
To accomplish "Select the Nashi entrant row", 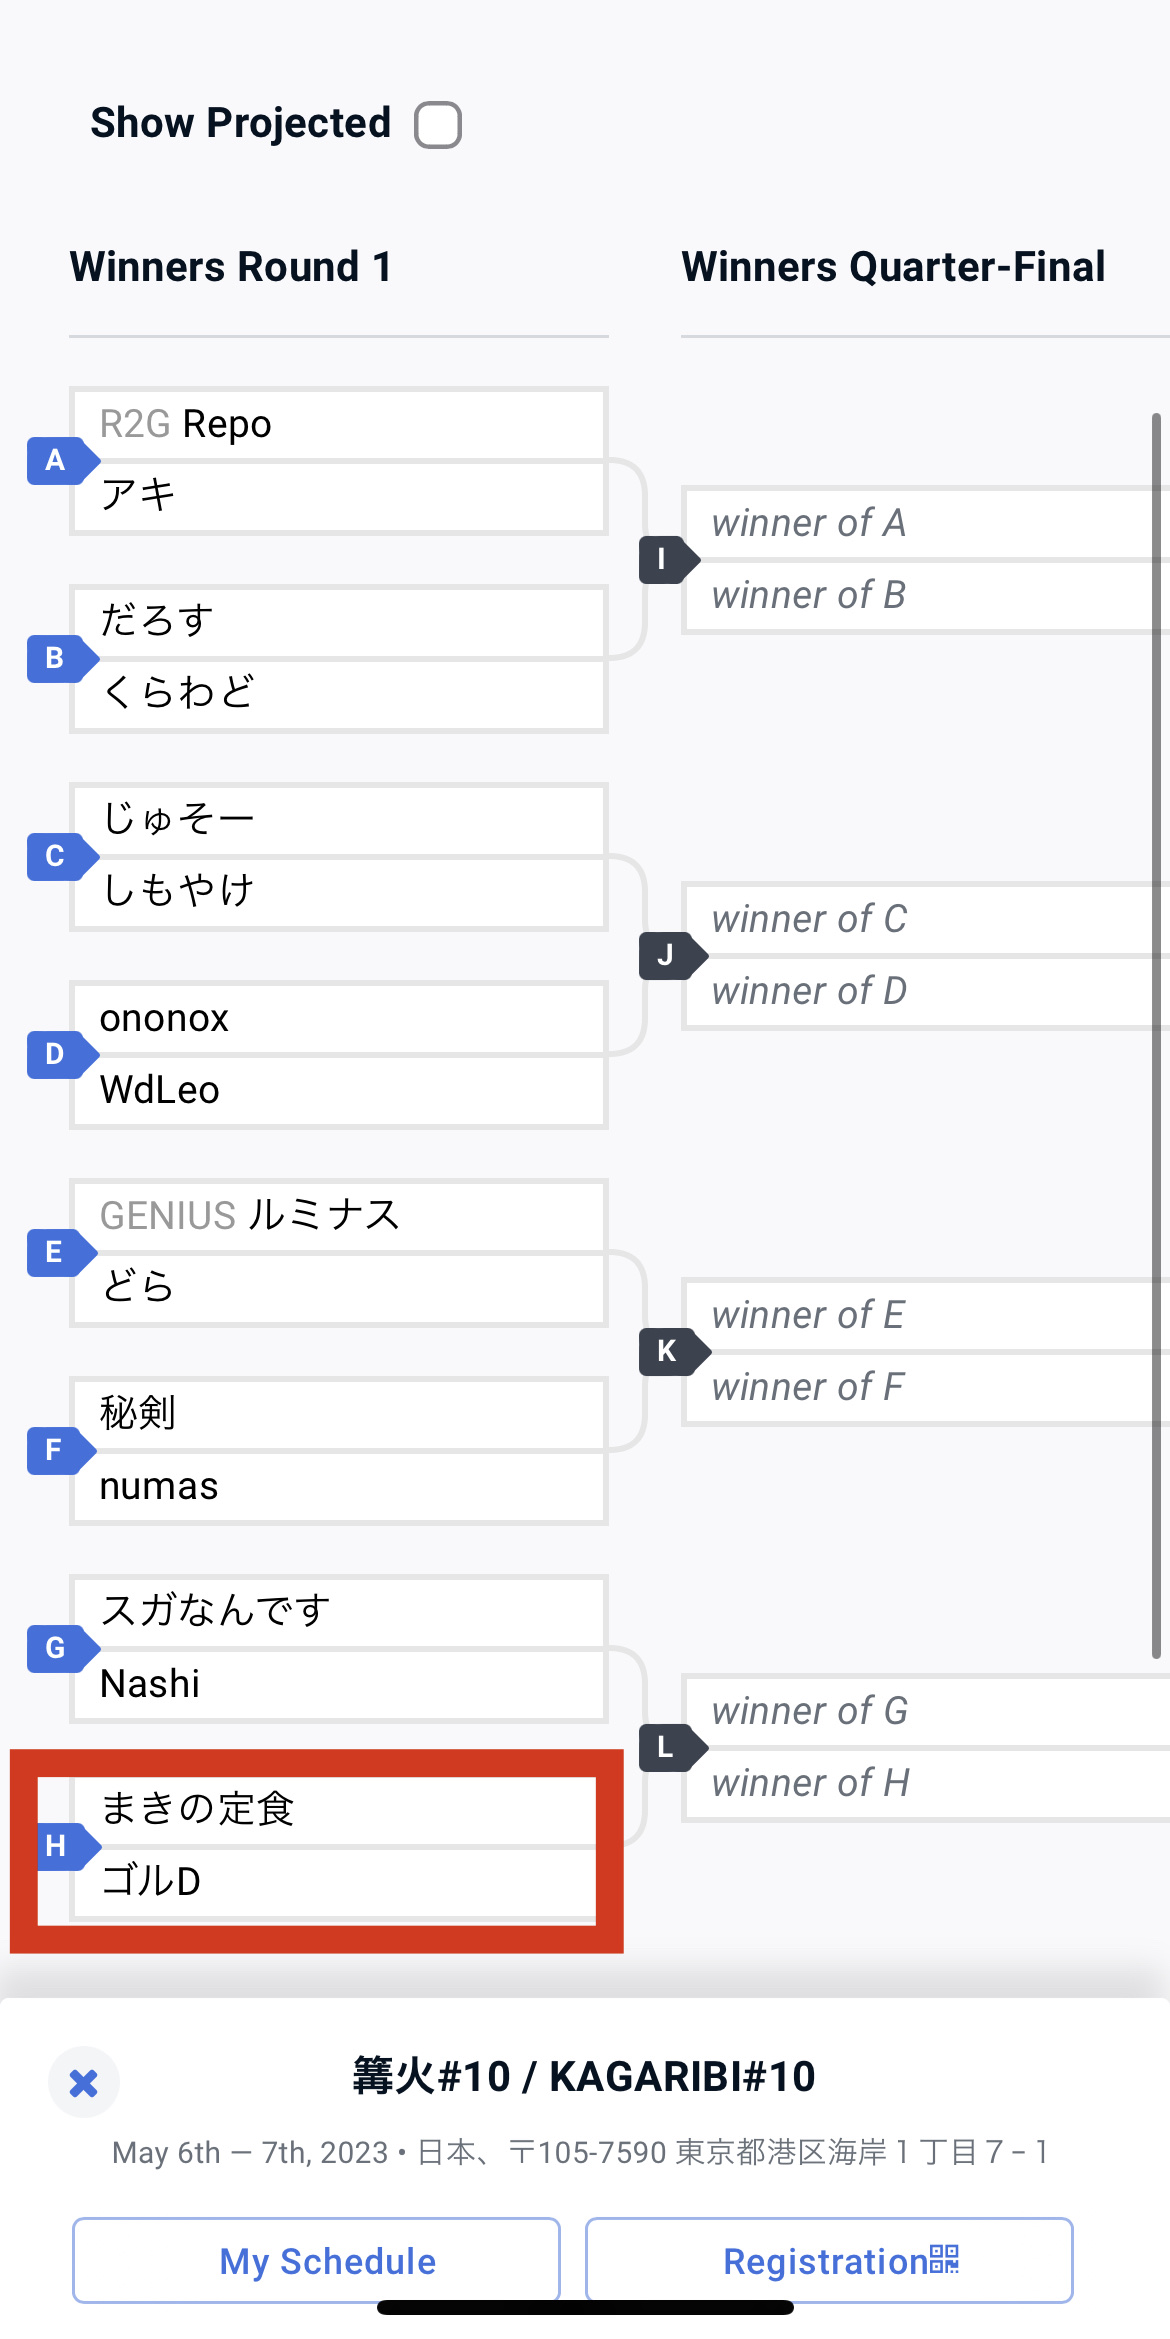I will pyautogui.click(x=338, y=1685).
